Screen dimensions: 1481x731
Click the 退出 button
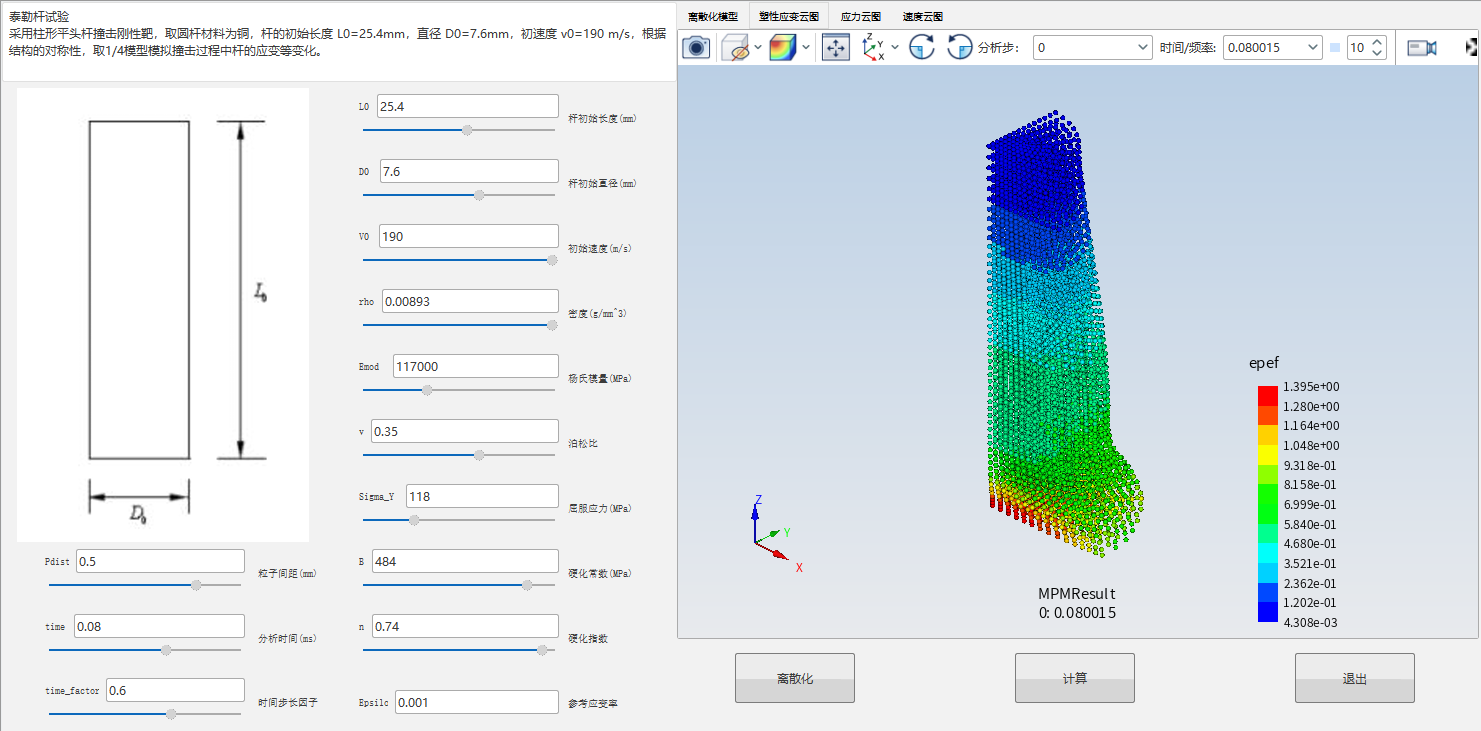1355,678
